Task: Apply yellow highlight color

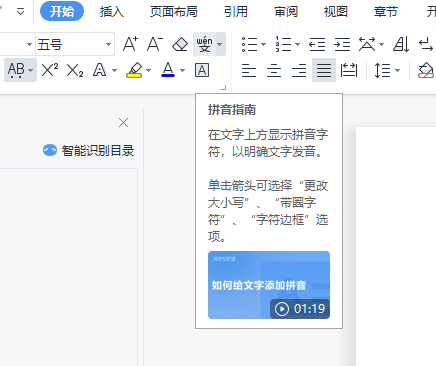Action: tap(134, 70)
